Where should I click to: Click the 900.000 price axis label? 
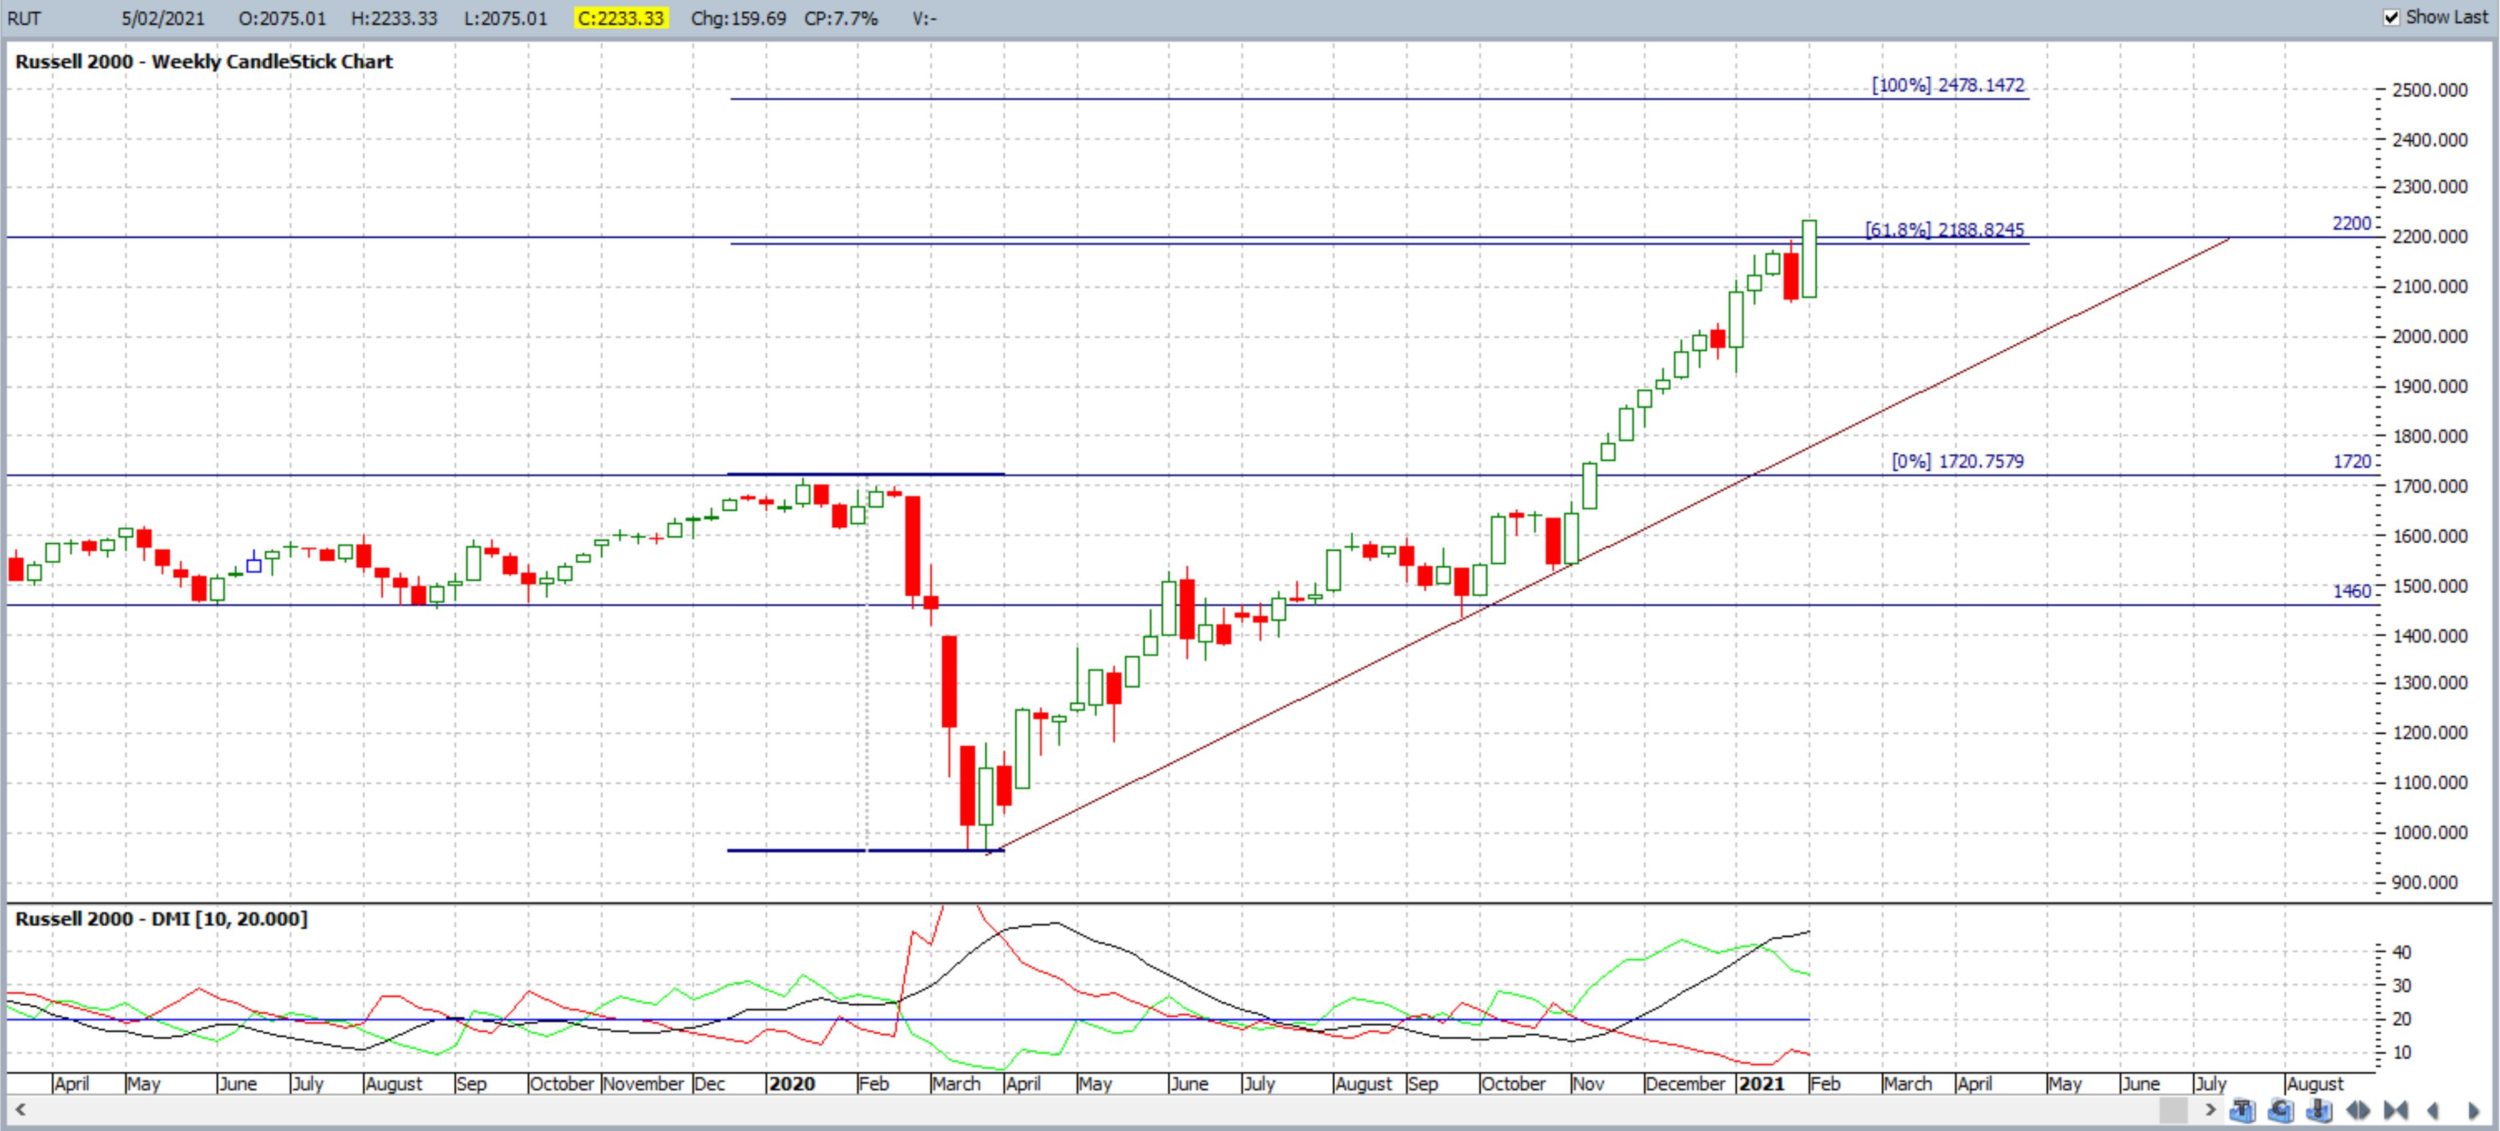pos(2425,882)
